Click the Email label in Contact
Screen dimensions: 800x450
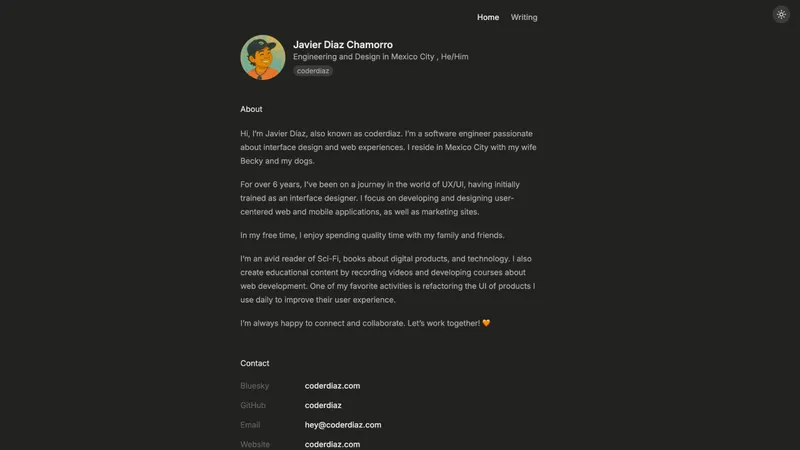[250, 425]
